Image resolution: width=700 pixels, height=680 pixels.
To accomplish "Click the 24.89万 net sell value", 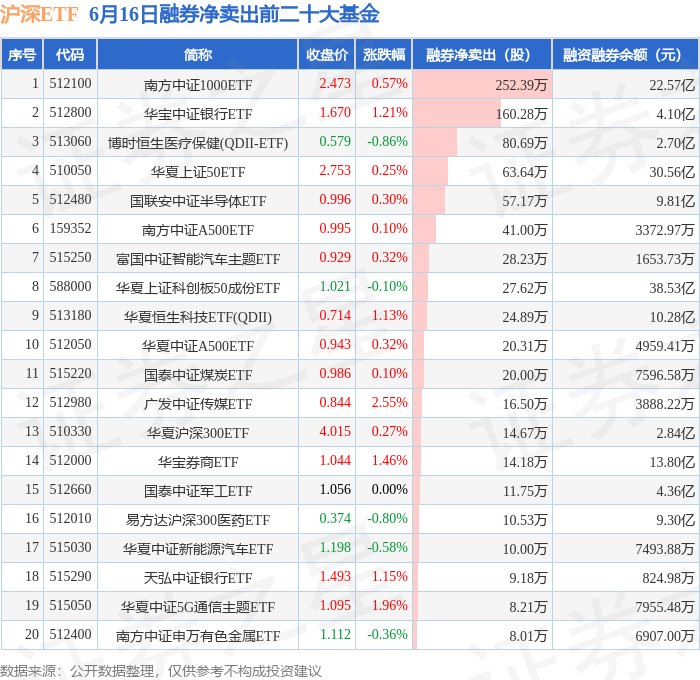I will (x=525, y=317).
